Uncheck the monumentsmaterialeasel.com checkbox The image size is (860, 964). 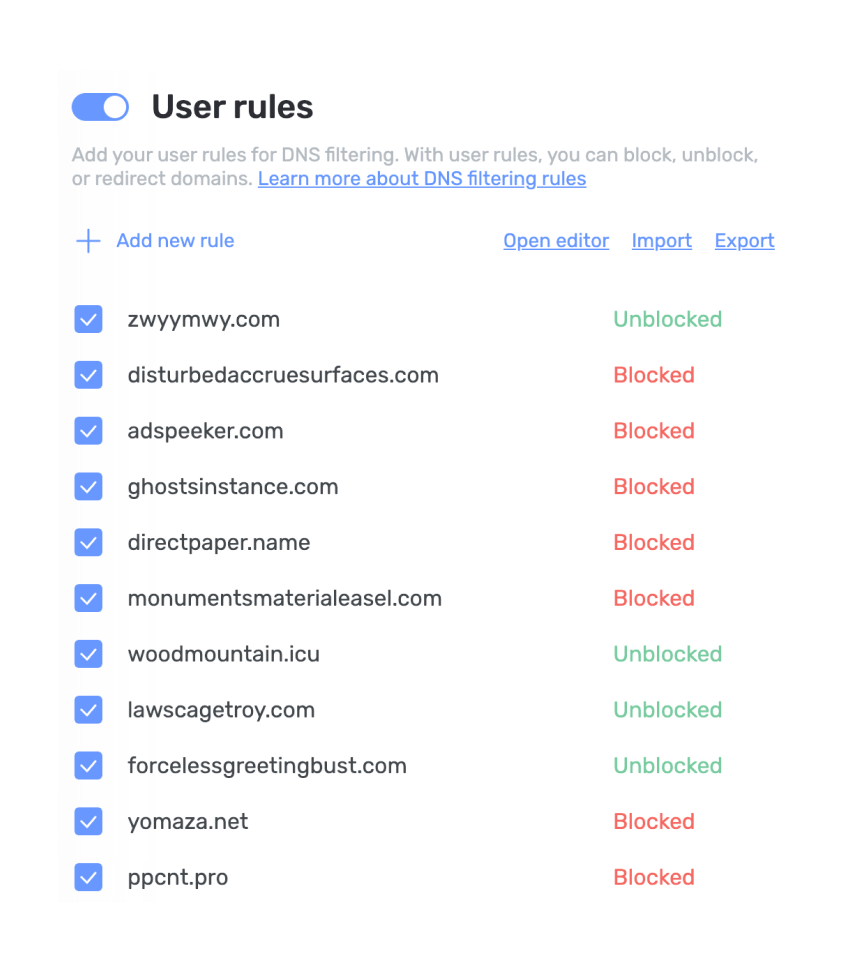pos(89,598)
